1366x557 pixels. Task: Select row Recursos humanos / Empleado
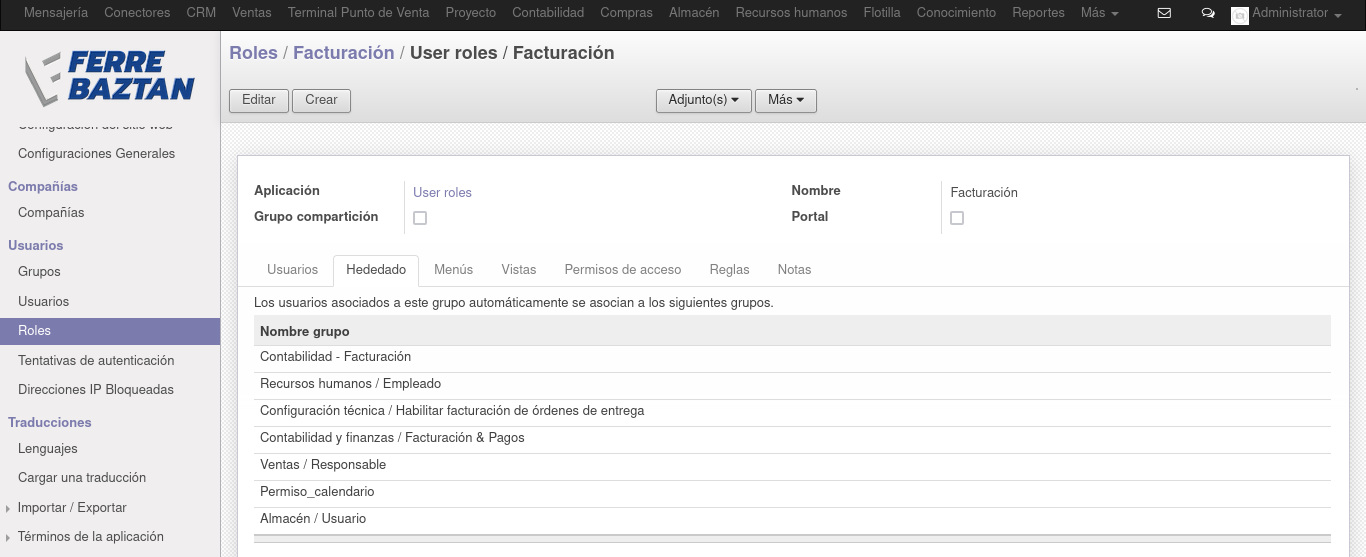792,384
